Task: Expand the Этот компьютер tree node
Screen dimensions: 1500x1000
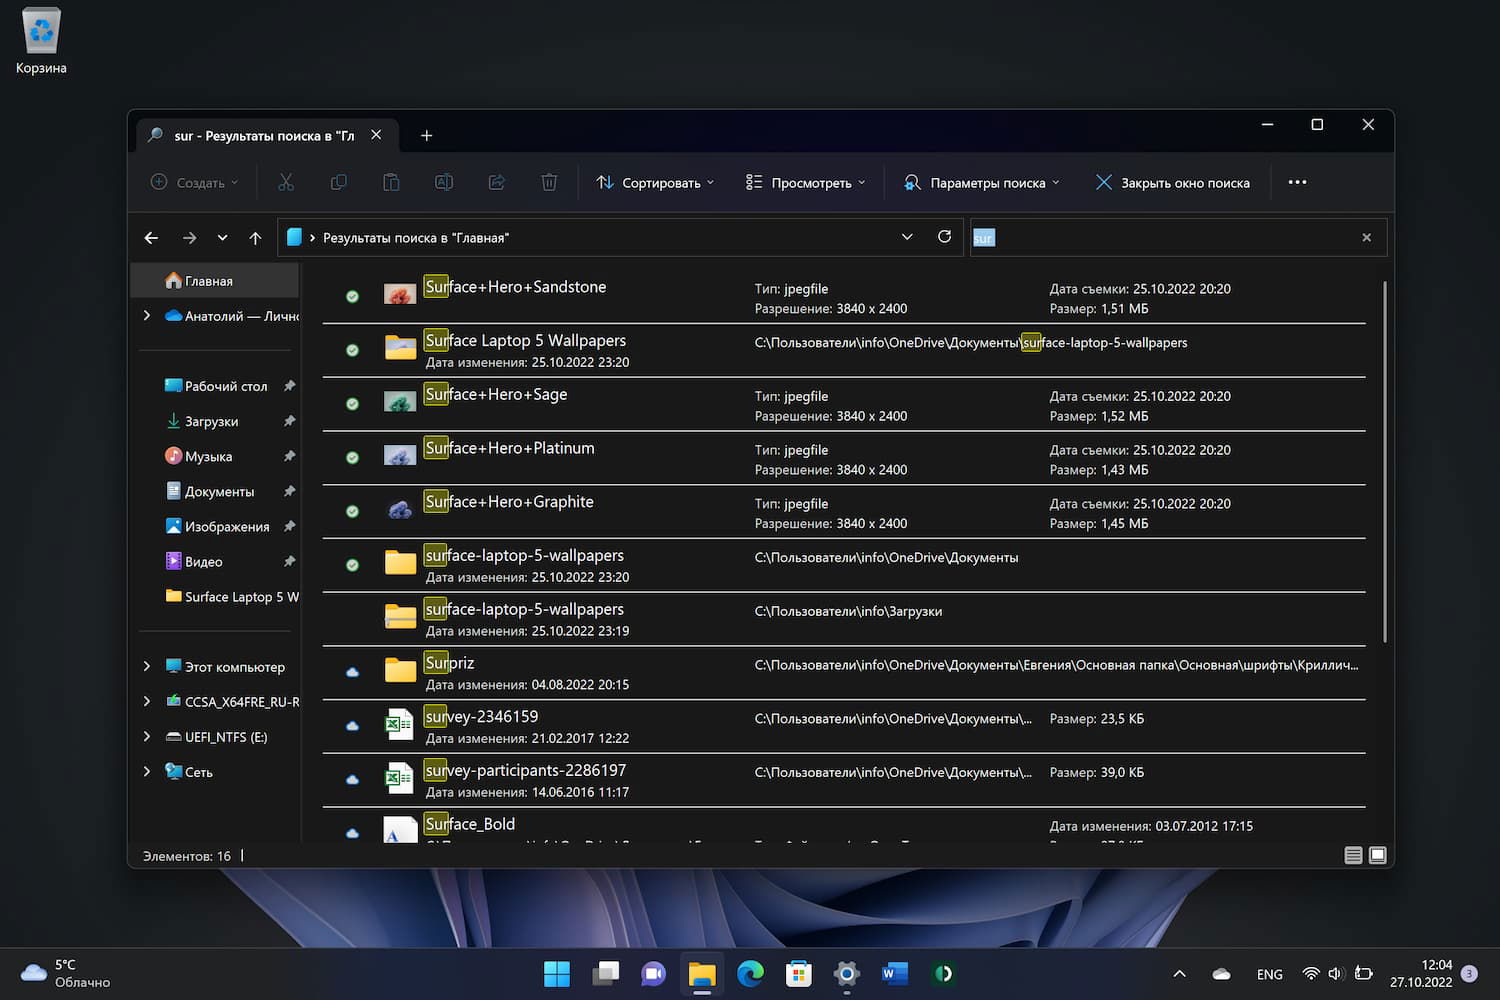Action: click(x=147, y=666)
